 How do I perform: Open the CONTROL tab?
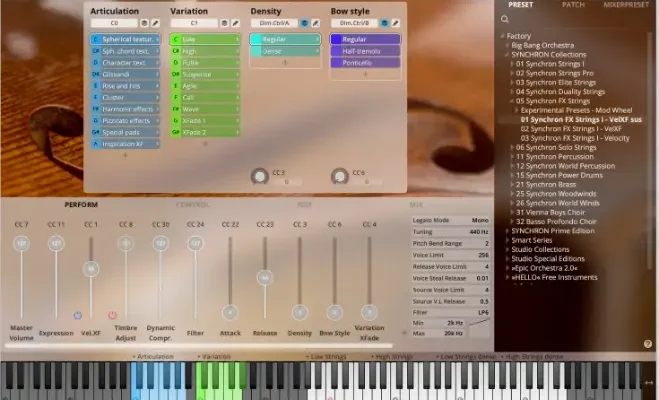pos(192,204)
